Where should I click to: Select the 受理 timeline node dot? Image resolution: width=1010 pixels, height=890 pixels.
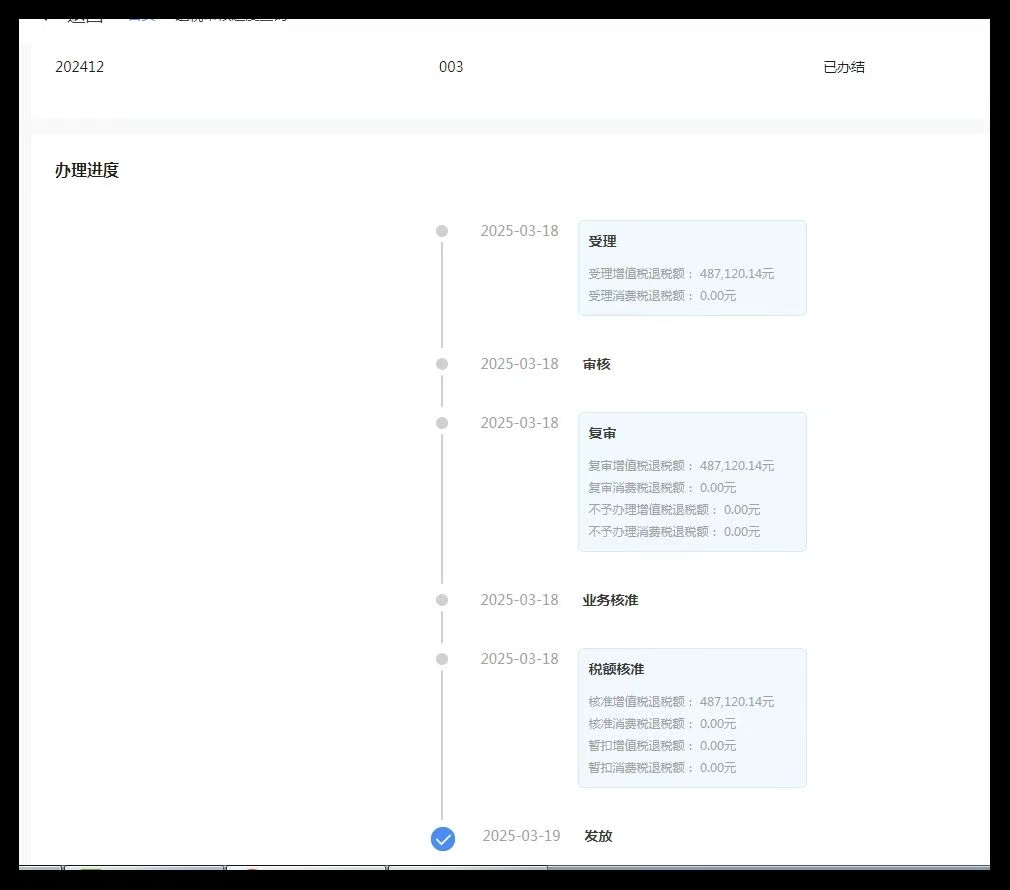[x=442, y=230]
